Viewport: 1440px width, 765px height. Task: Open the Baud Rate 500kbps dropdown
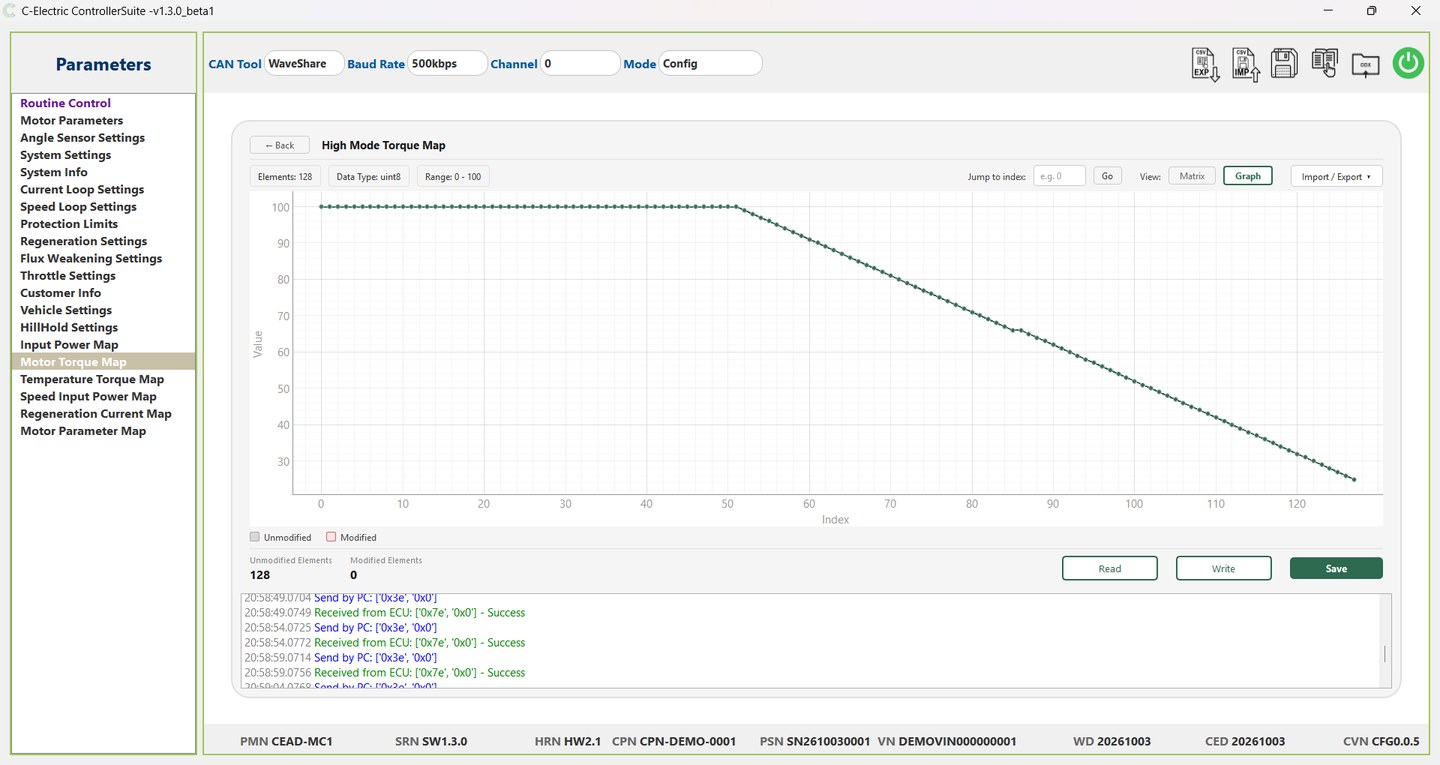448,63
